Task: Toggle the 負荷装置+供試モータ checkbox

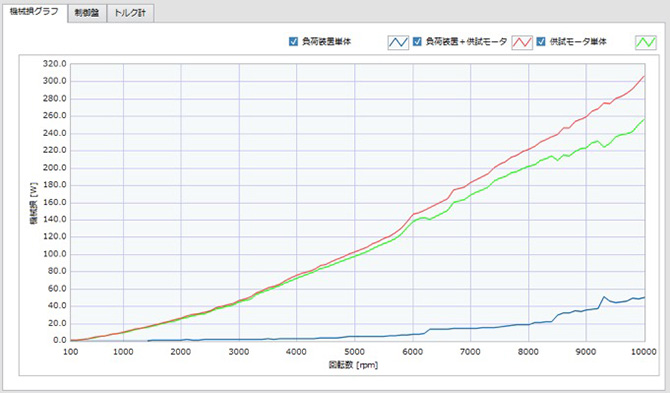Action: tap(417, 41)
